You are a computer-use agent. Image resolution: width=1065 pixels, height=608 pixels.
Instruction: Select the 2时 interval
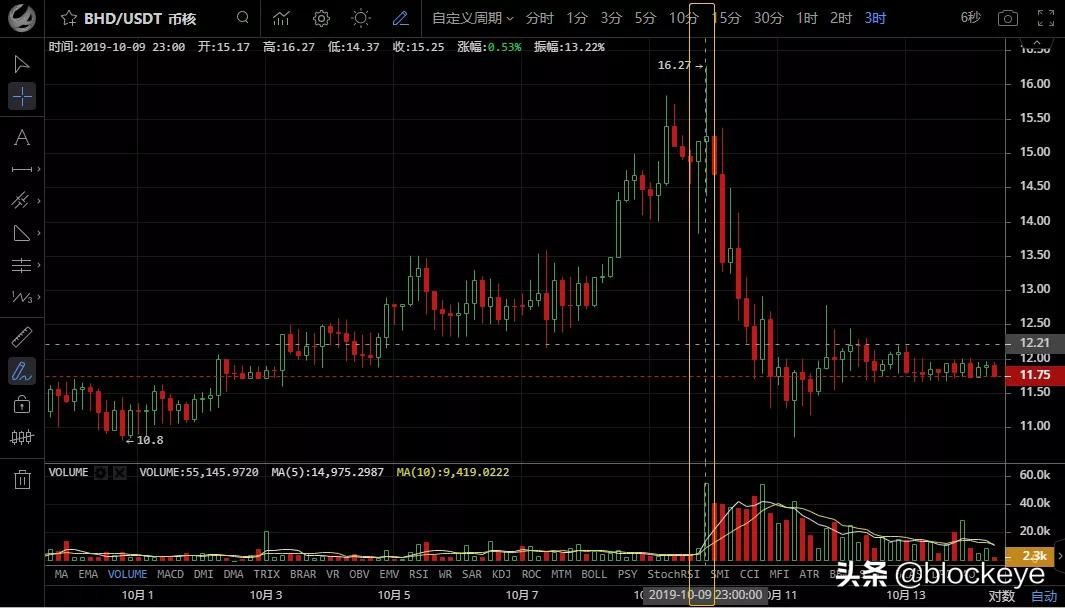coord(841,18)
